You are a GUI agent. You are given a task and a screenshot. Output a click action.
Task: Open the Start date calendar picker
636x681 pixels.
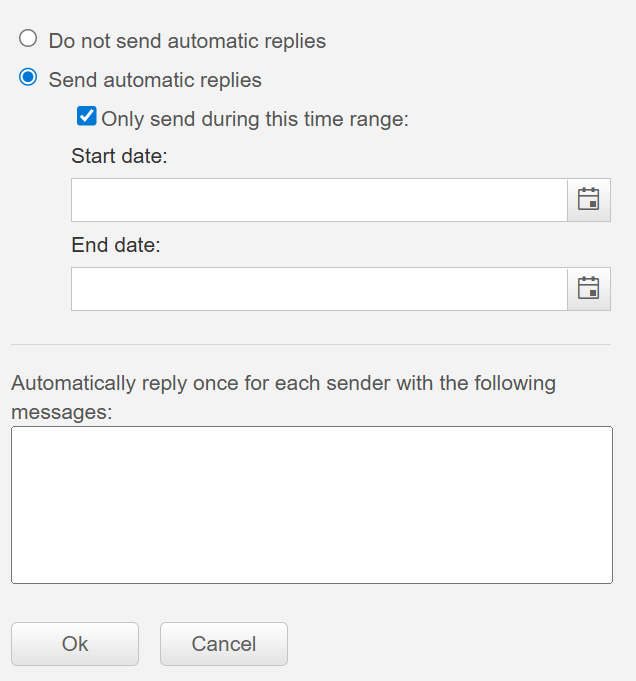click(x=589, y=200)
